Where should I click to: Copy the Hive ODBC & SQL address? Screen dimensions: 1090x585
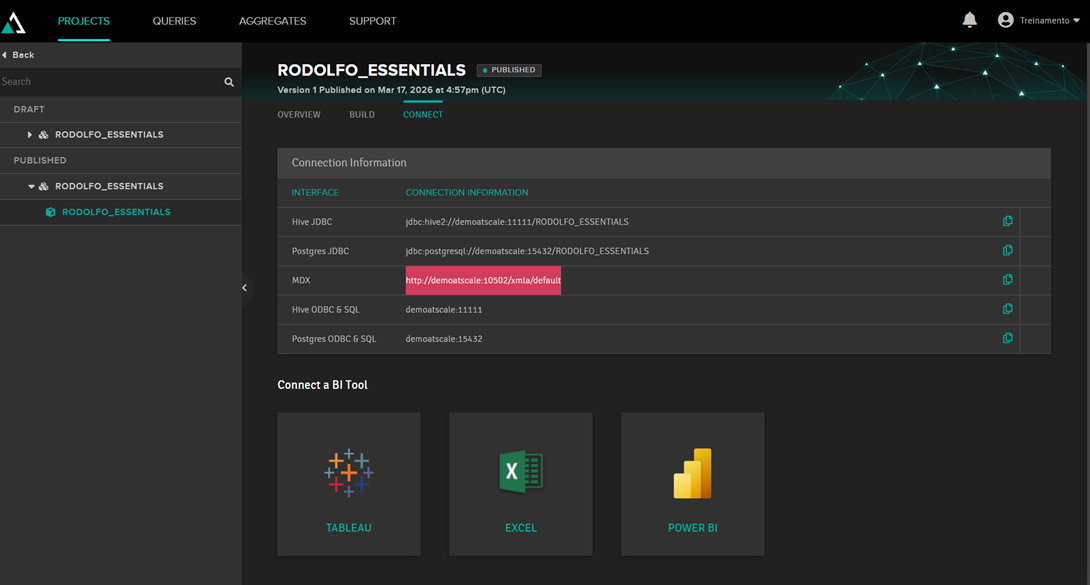1007,309
